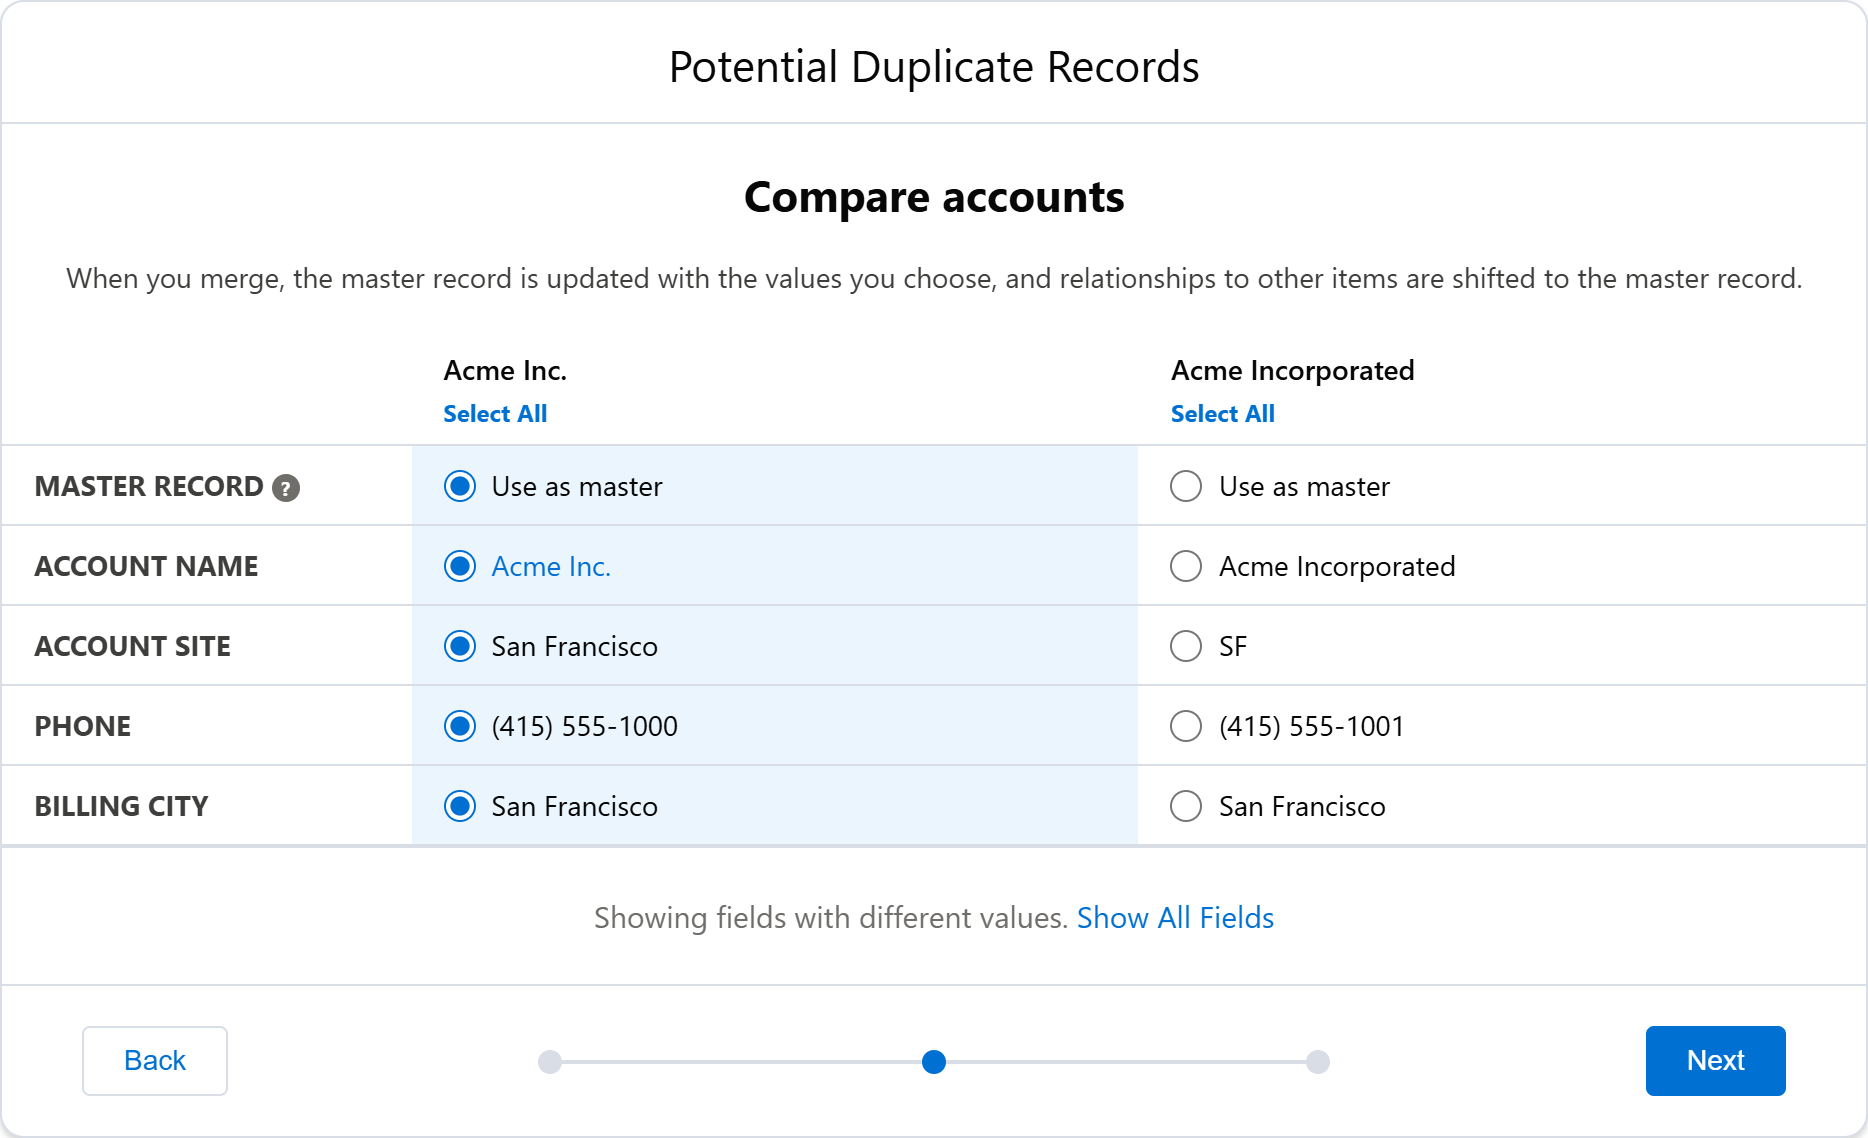Screen dimensions: 1868x1138
Task: Choose San Francisco account site for Acme Inc.
Action: (x=459, y=646)
